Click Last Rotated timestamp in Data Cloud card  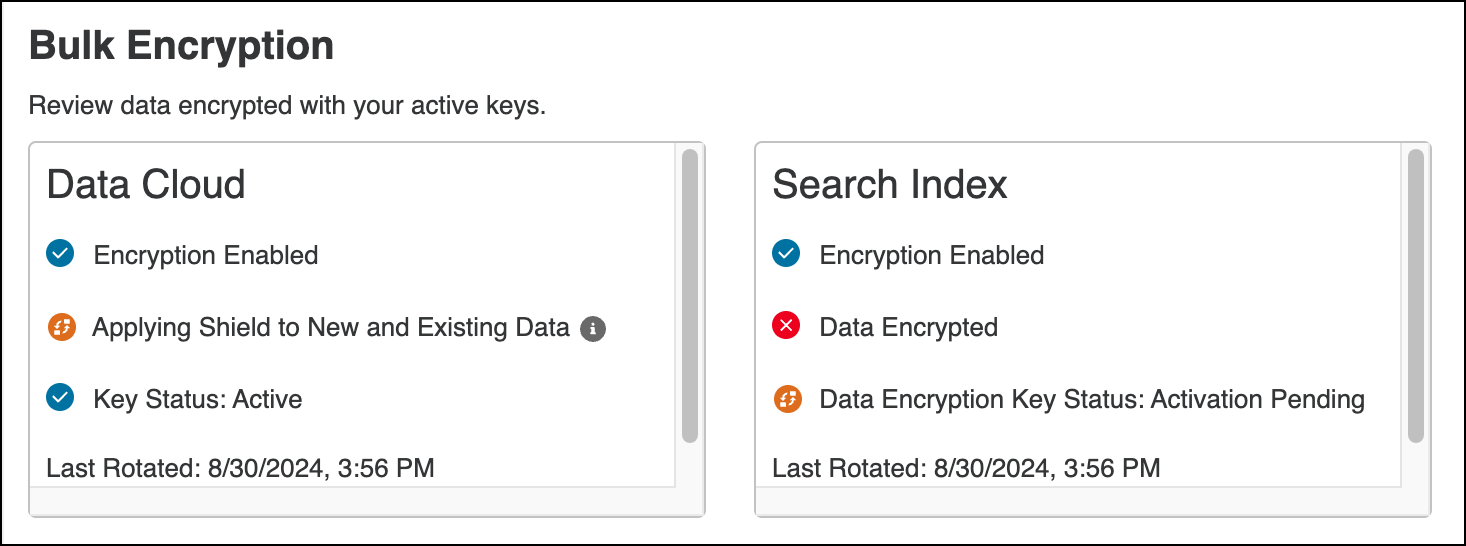point(241,467)
